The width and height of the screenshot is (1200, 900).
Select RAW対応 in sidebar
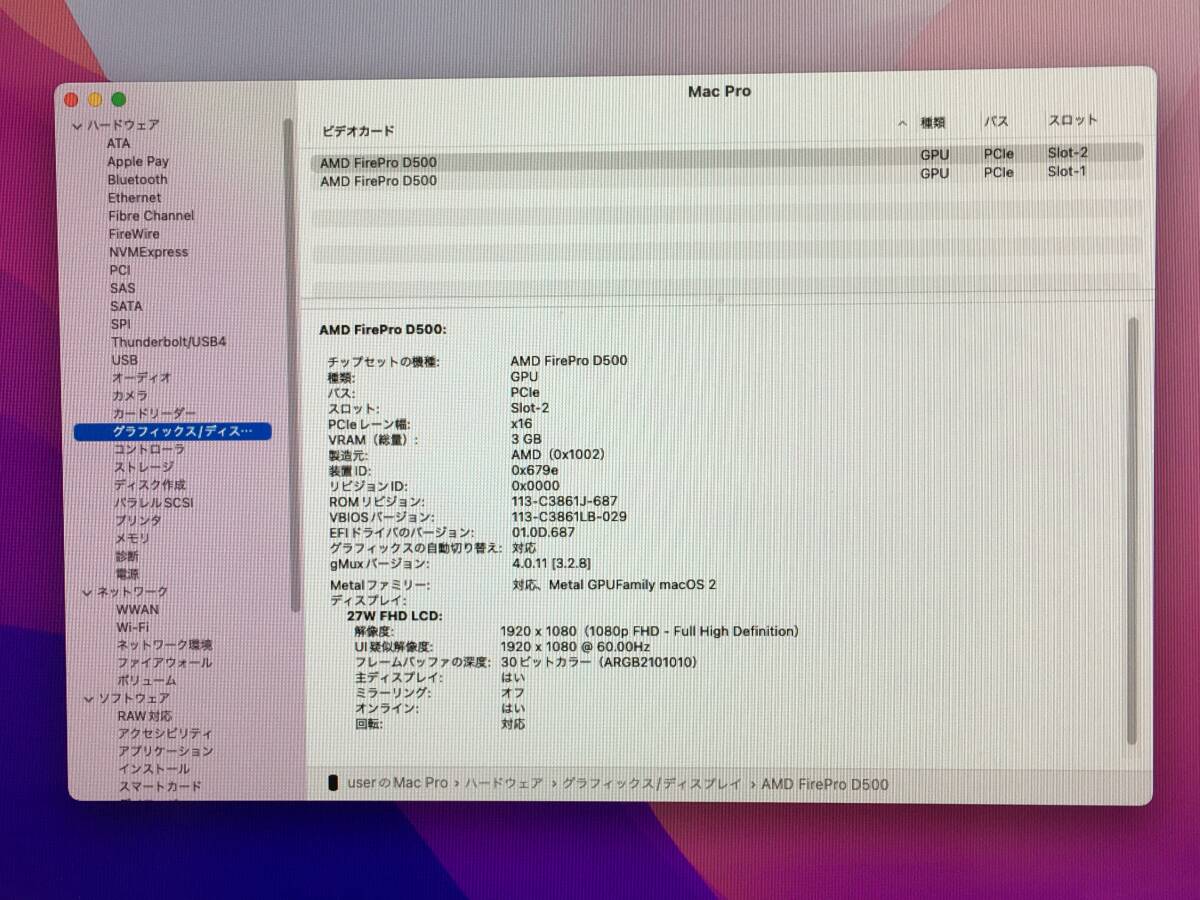click(x=145, y=716)
